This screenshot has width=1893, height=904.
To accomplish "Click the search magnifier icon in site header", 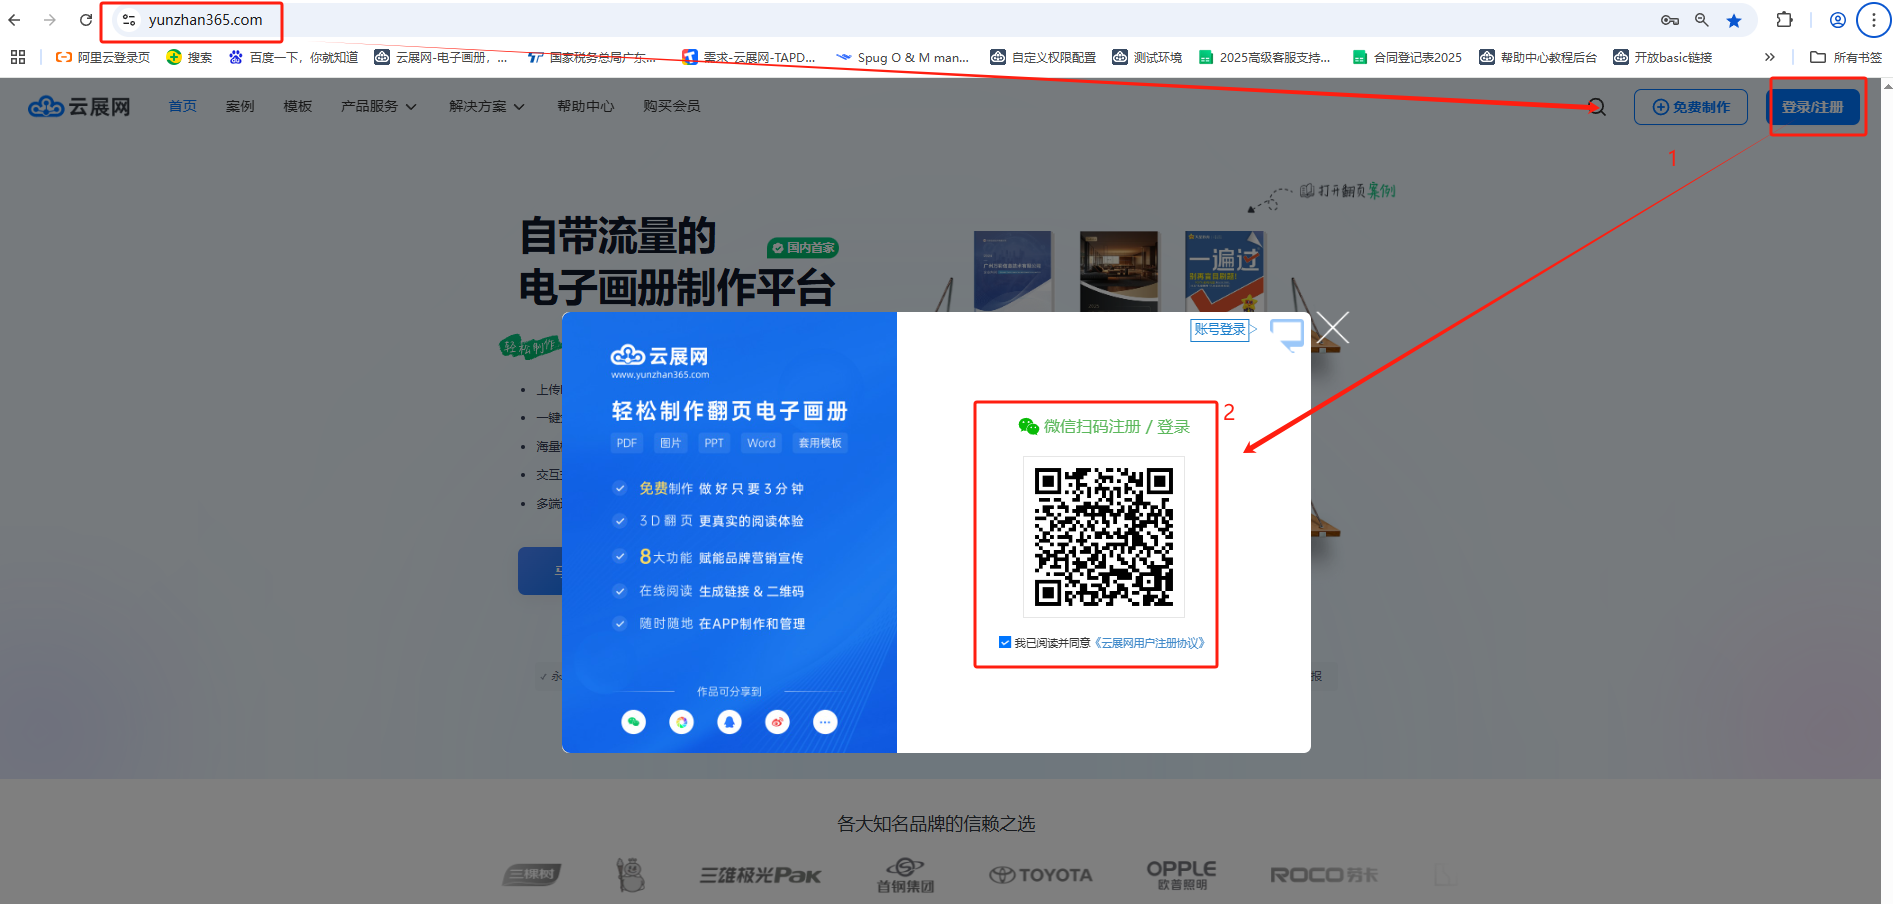I will (x=1597, y=107).
